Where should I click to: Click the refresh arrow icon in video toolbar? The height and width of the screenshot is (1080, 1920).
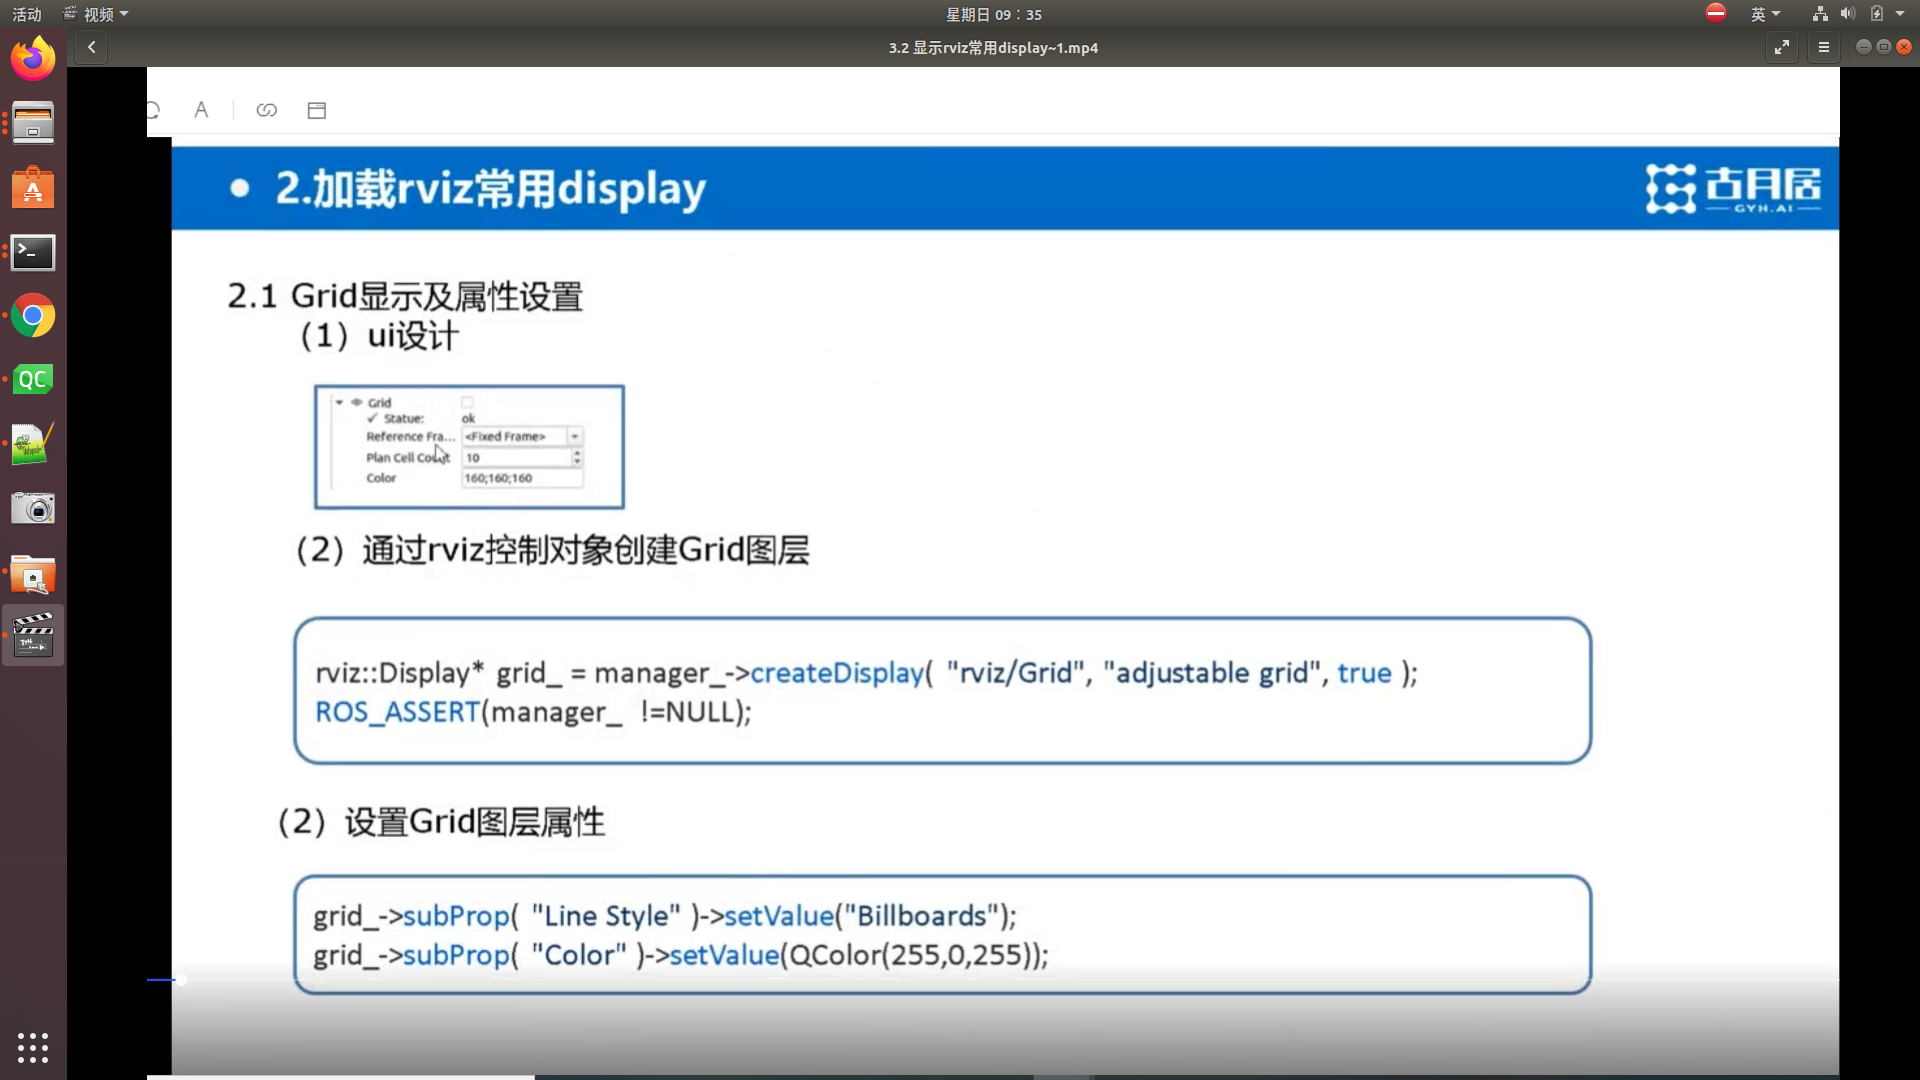point(153,110)
